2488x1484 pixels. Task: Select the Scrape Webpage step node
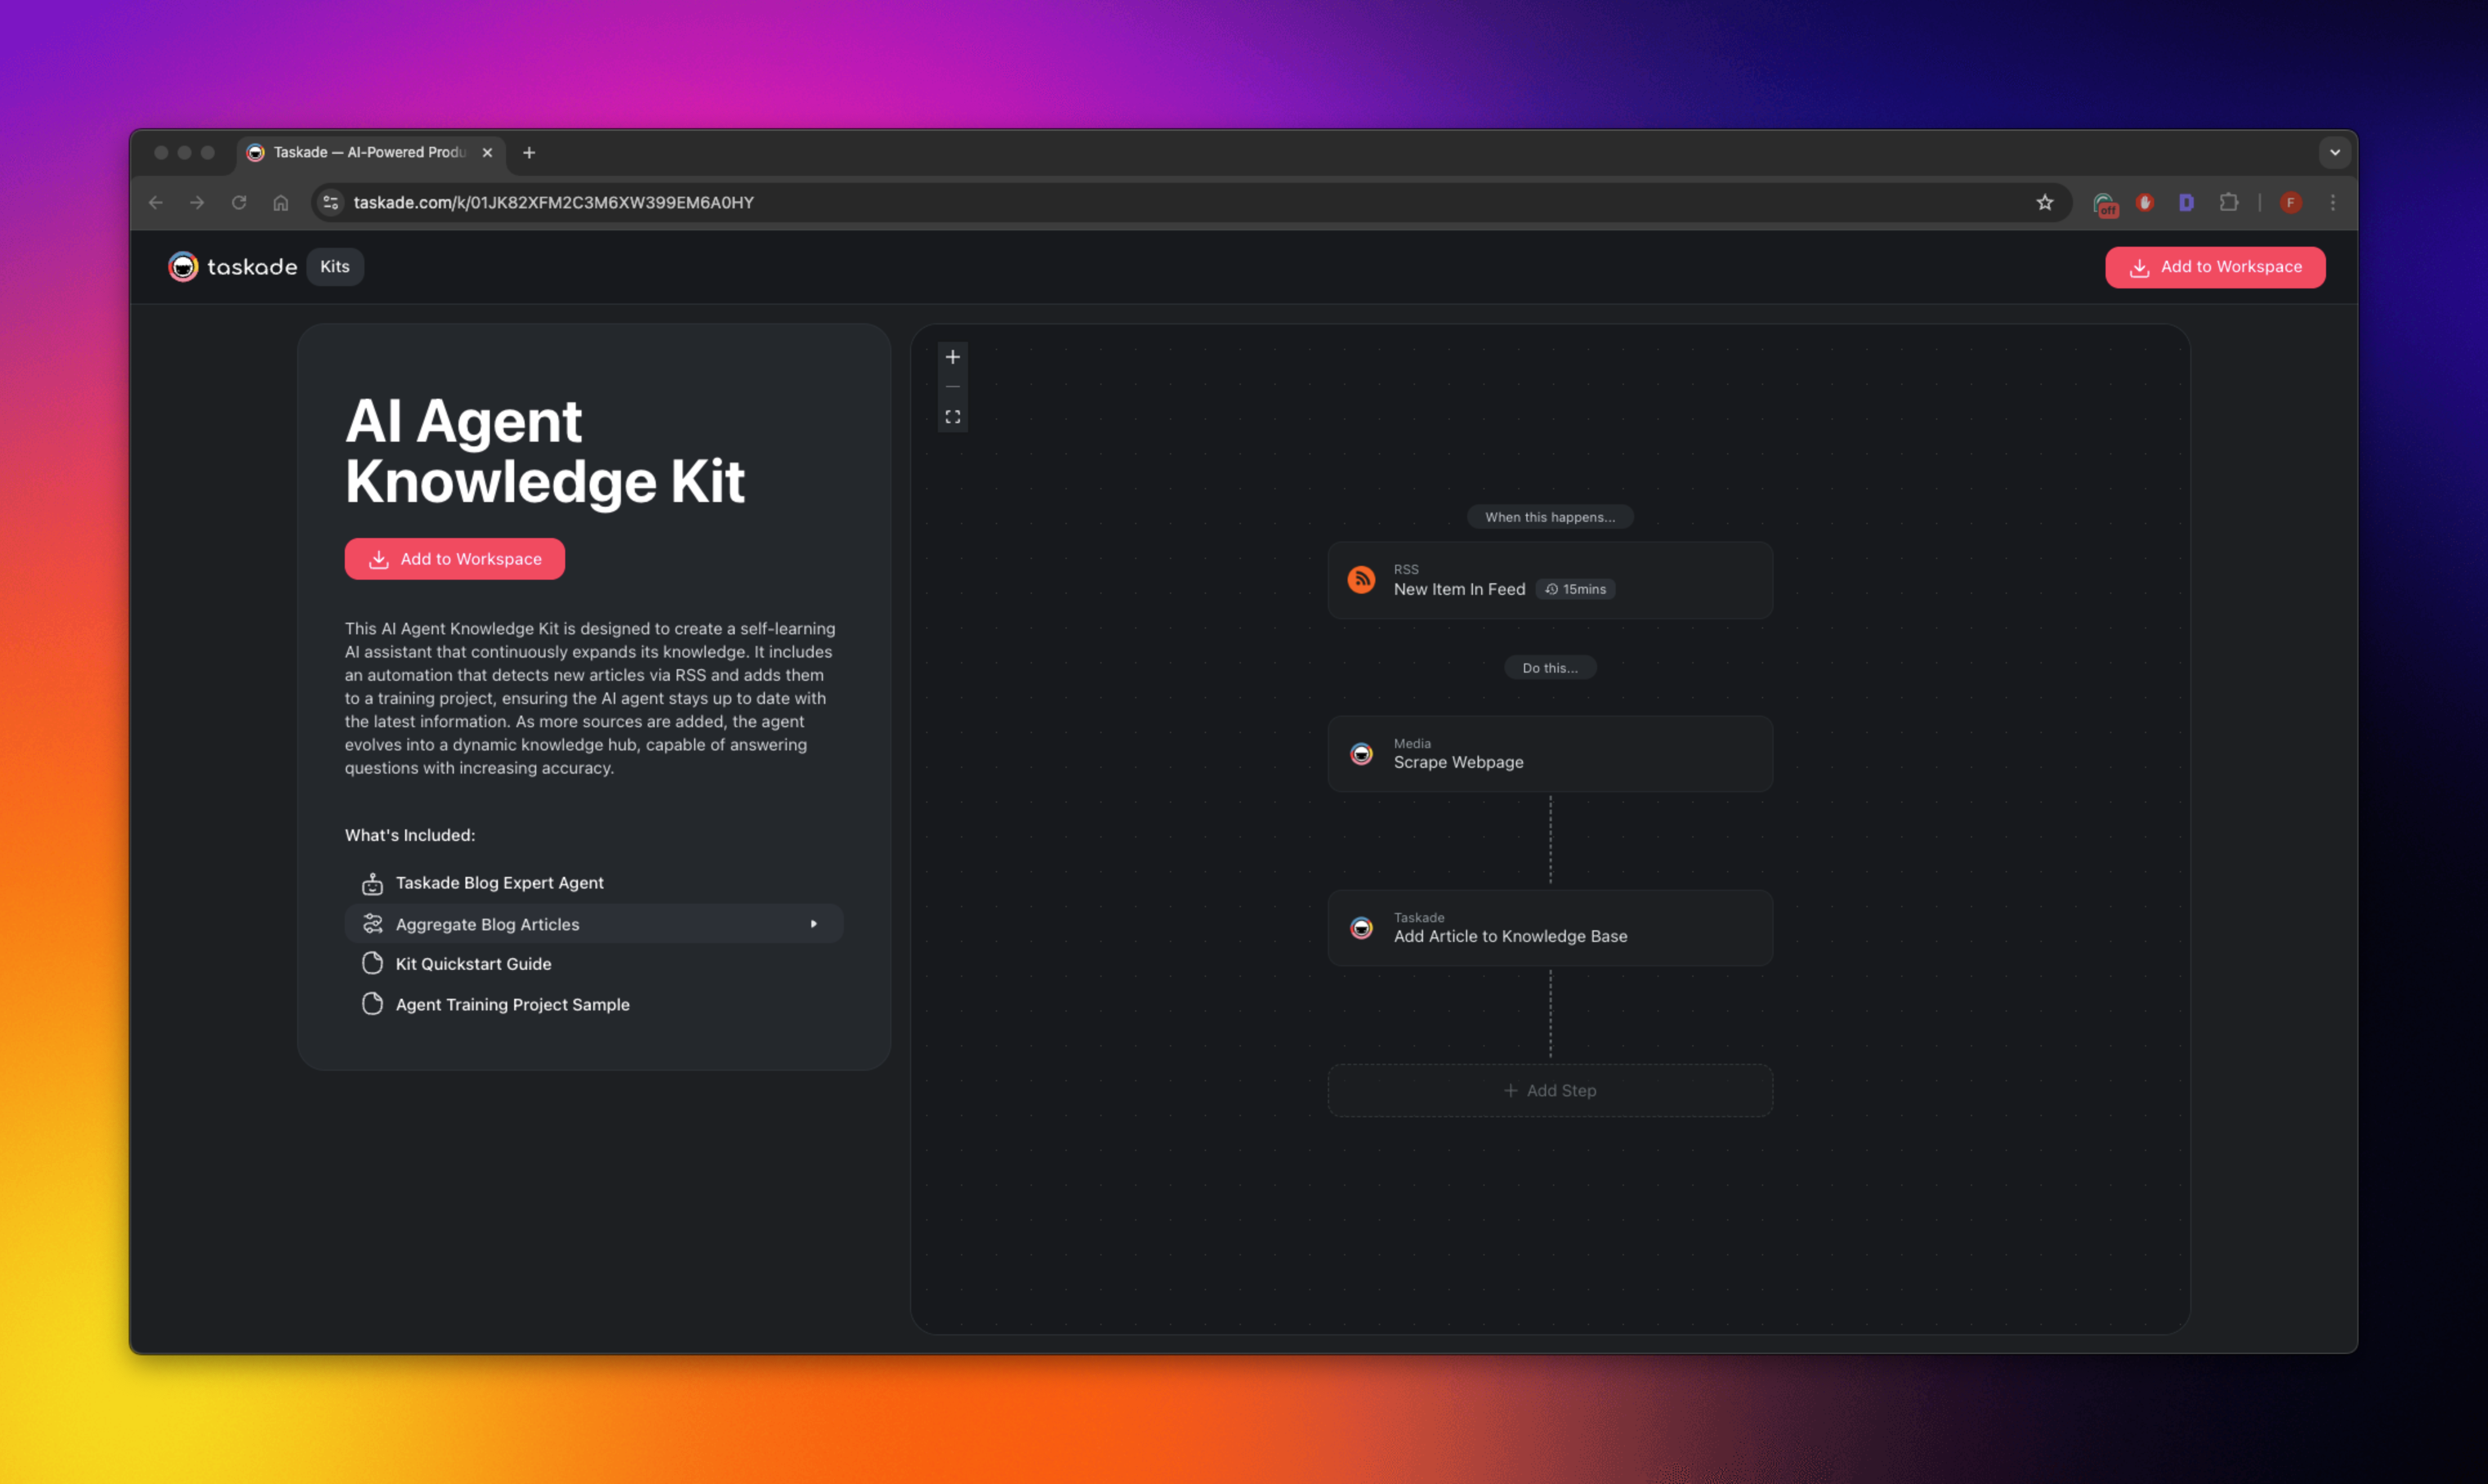(x=1549, y=754)
